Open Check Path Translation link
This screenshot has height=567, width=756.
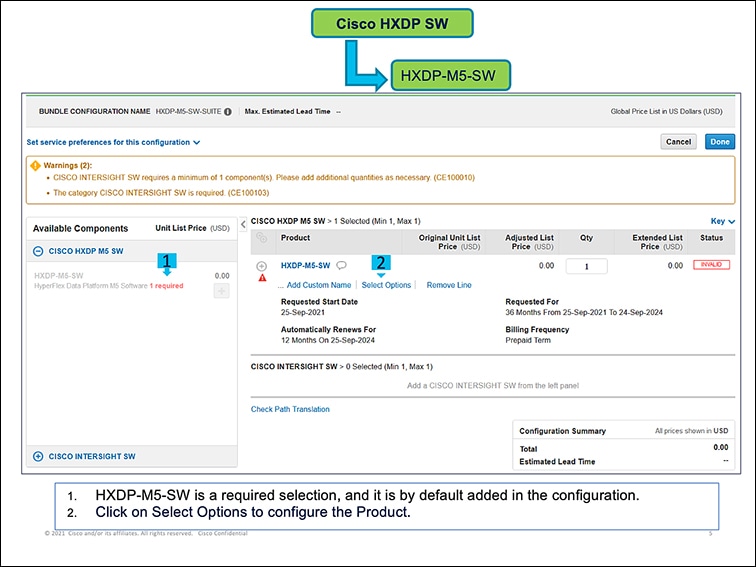coord(290,409)
